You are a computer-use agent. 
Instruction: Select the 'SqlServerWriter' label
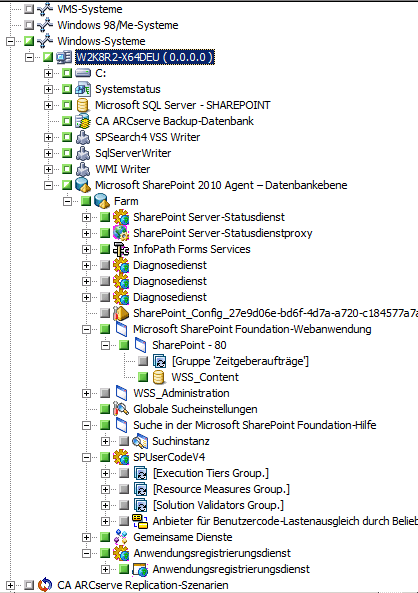point(133,153)
